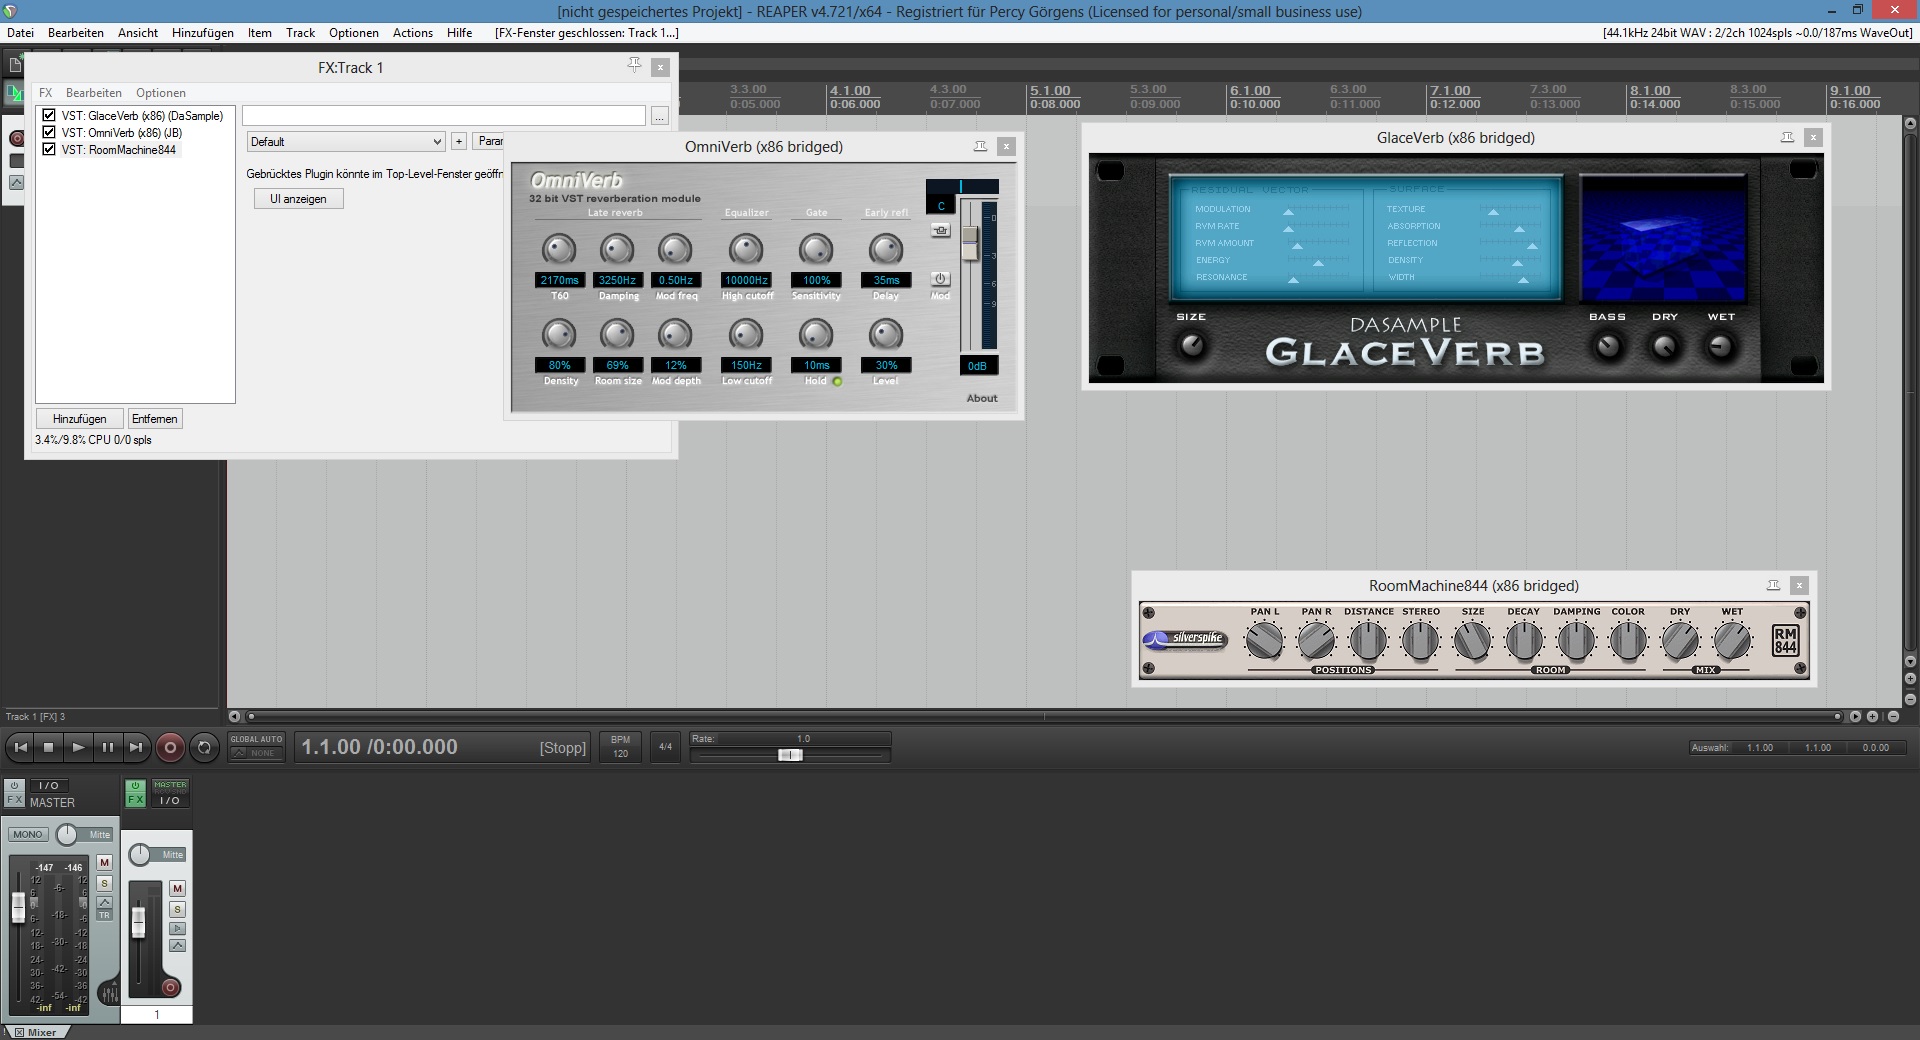Screen dimensions: 1920x1040
Task: Click OmniVerb Mod power button
Action: pyautogui.click(x=940, y=279)
